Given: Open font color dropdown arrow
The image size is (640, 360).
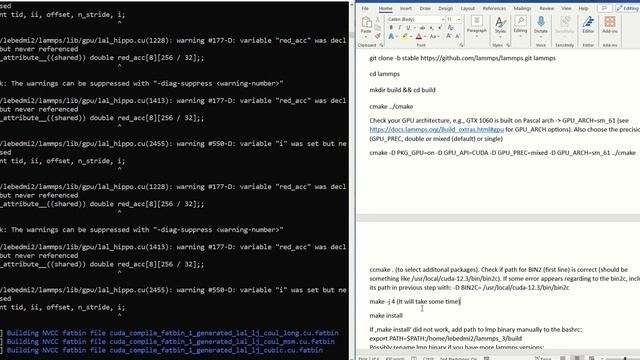Looking at the screenshot, I should point(425,36).
